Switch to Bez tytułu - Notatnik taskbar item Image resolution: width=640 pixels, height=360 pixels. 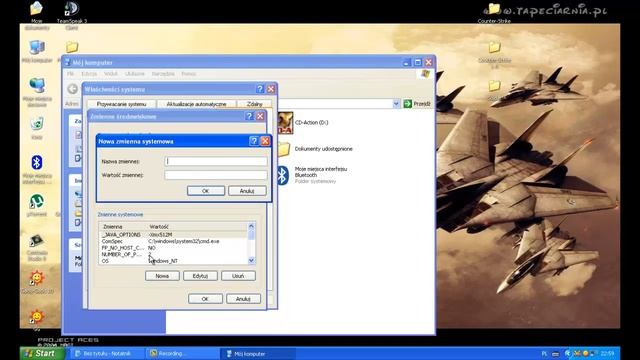coord(107,354)
